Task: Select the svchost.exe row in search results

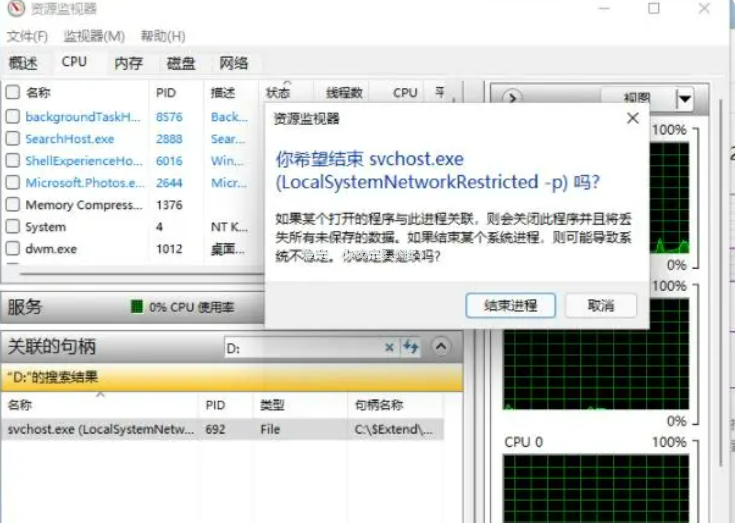Action: [x=100, y=429]
